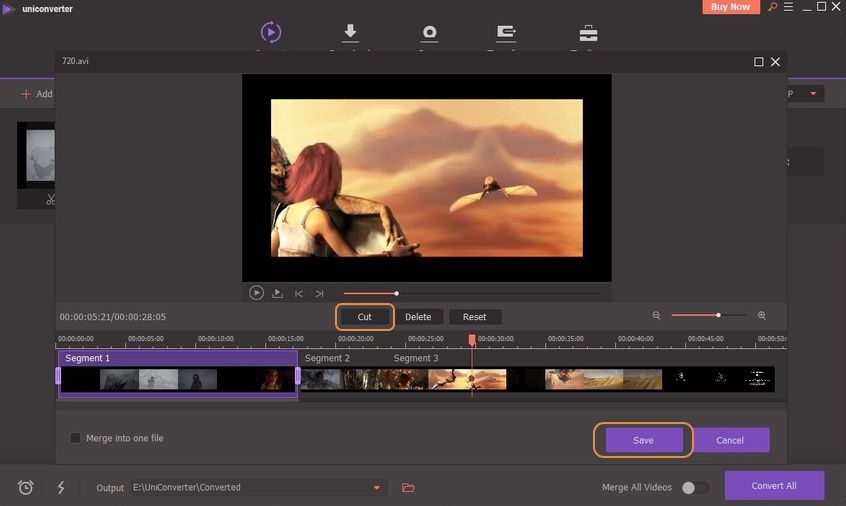Open the output format dropdown arrow at top right

pos(813,94)
